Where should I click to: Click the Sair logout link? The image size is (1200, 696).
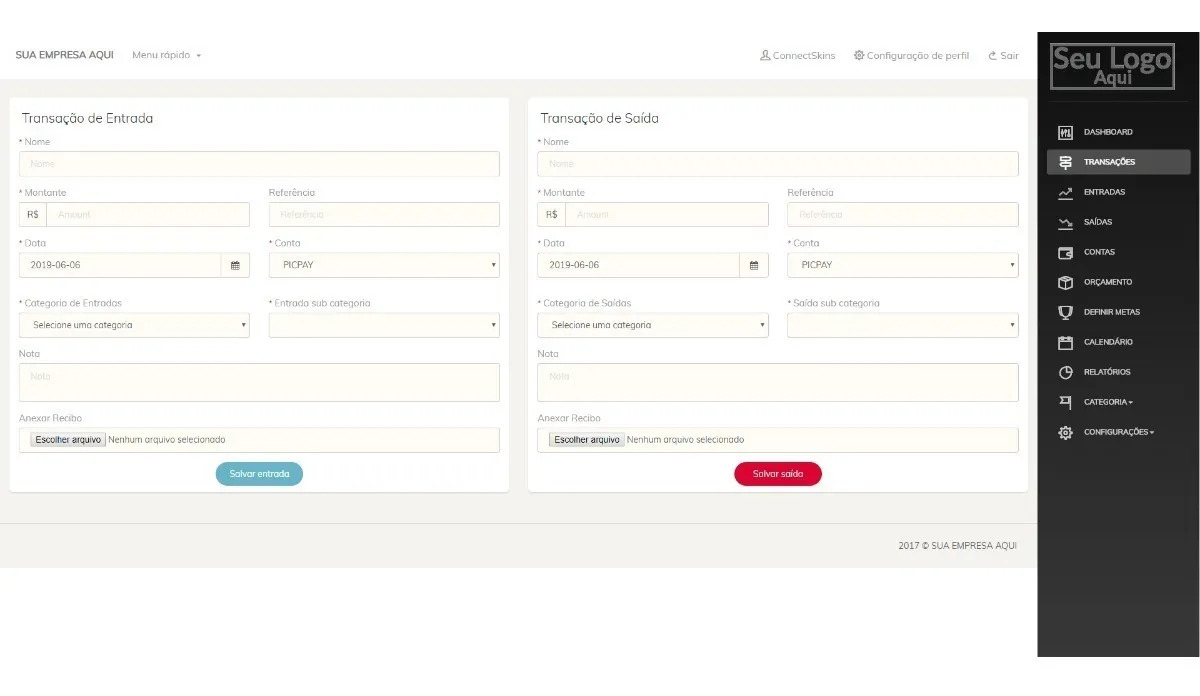[1003, 56]
